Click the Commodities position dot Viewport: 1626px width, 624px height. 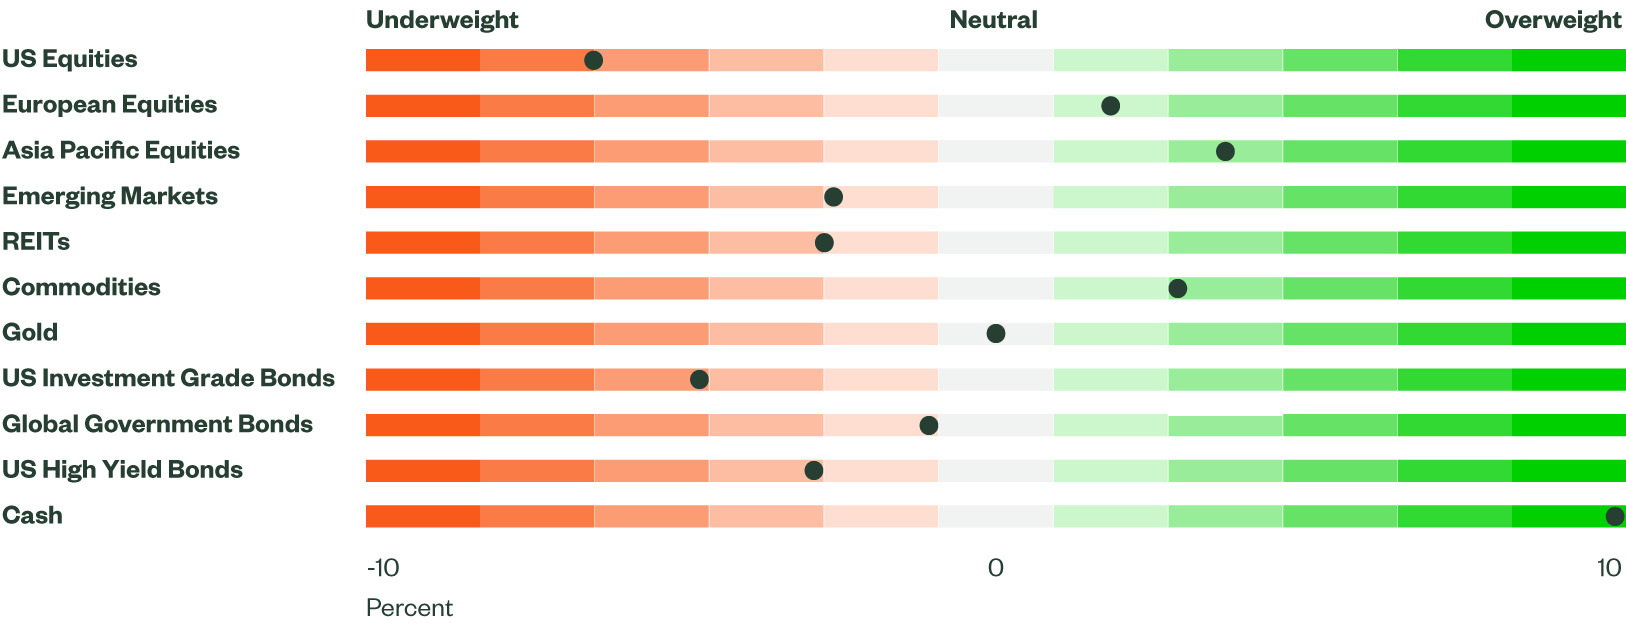click(x=1178, y=289)
